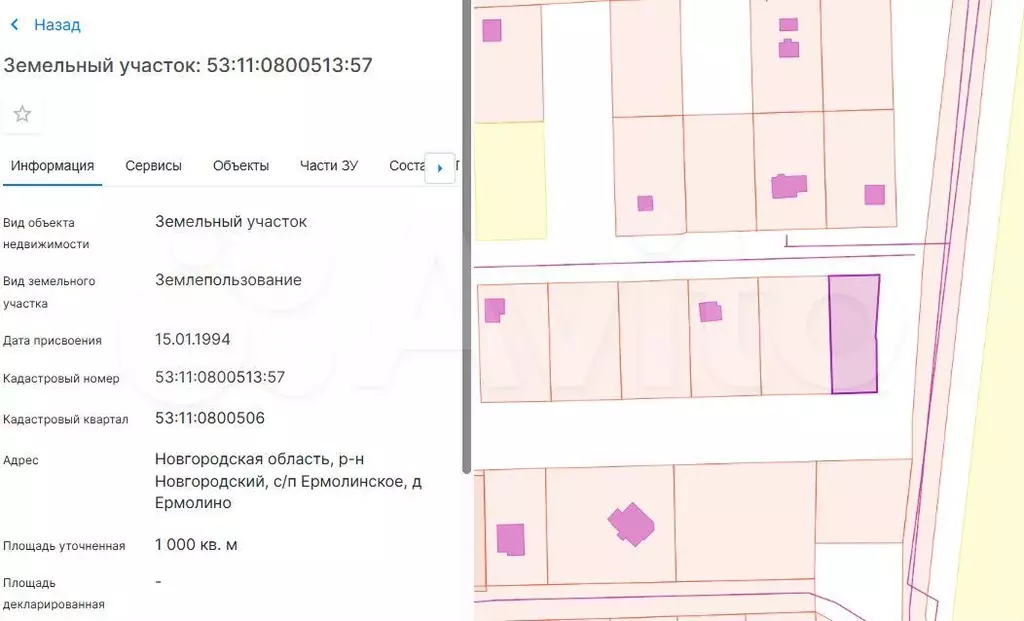Click the back chevron arrow icon

[14, 25]
